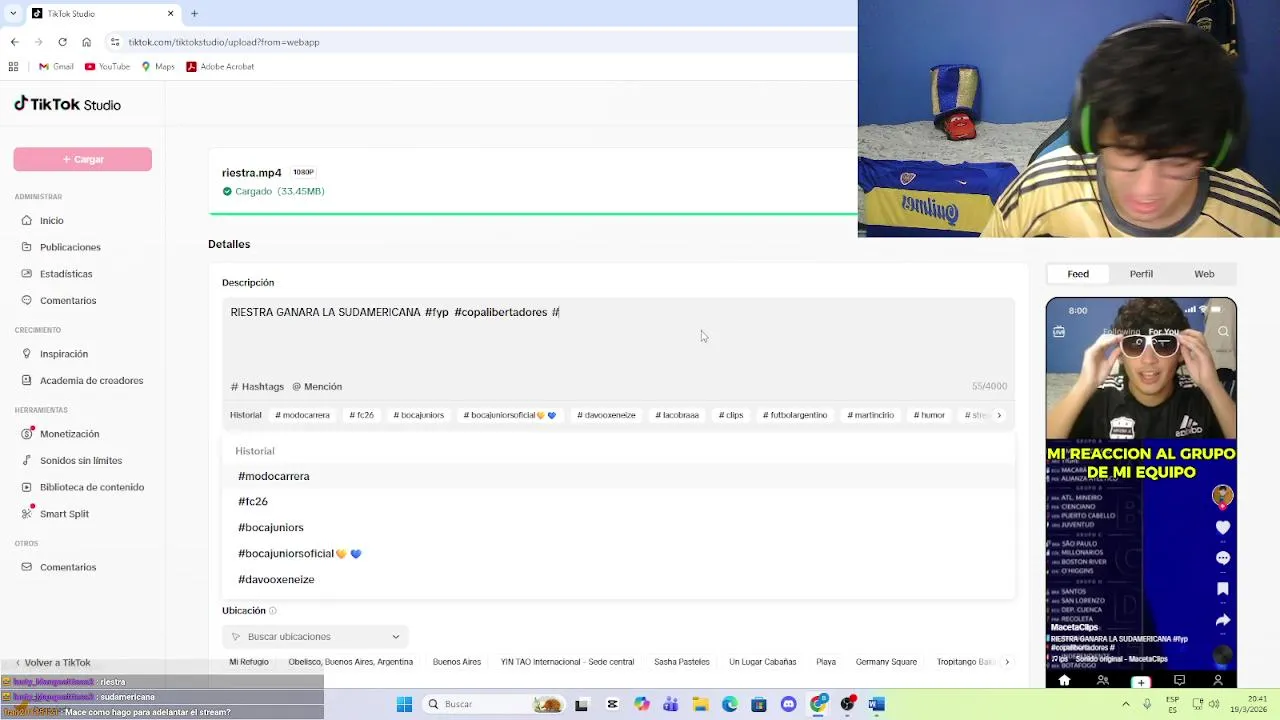The width and height of the screenshot is (1280, 720).
Task: Open the Chrome apps grid
Action: [13, 66]
